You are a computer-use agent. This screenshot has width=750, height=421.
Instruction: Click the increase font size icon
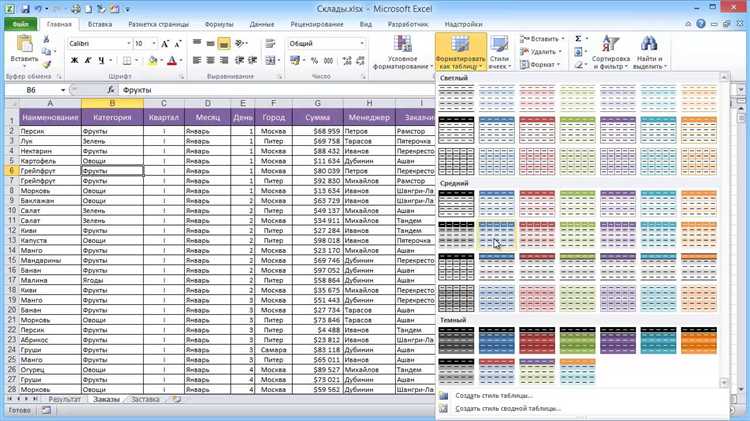pos(165,44)
